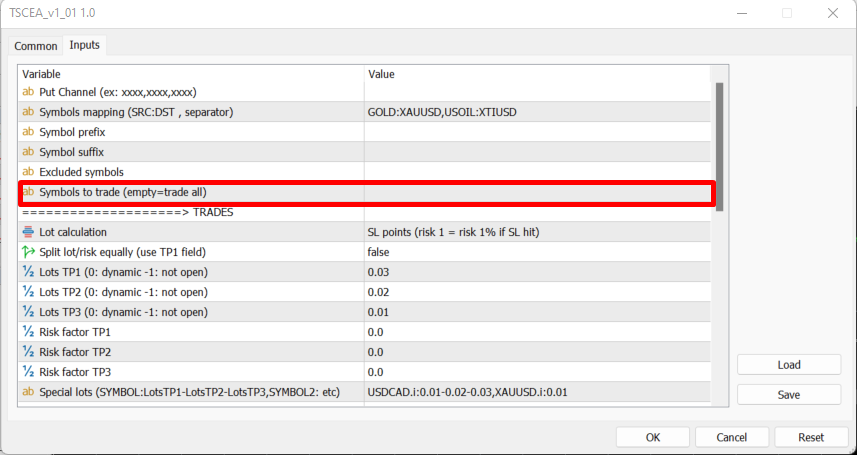Confirm settings with the OK button
This screenshot has width=857, height=455.
(x=653, y=437)
